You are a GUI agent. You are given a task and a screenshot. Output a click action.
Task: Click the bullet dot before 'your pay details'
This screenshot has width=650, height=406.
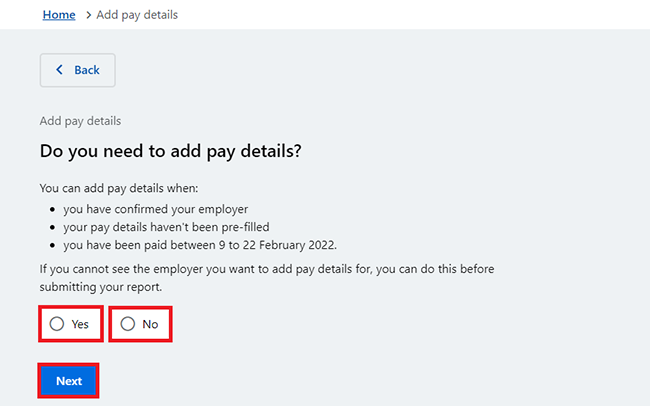point(52,227)
